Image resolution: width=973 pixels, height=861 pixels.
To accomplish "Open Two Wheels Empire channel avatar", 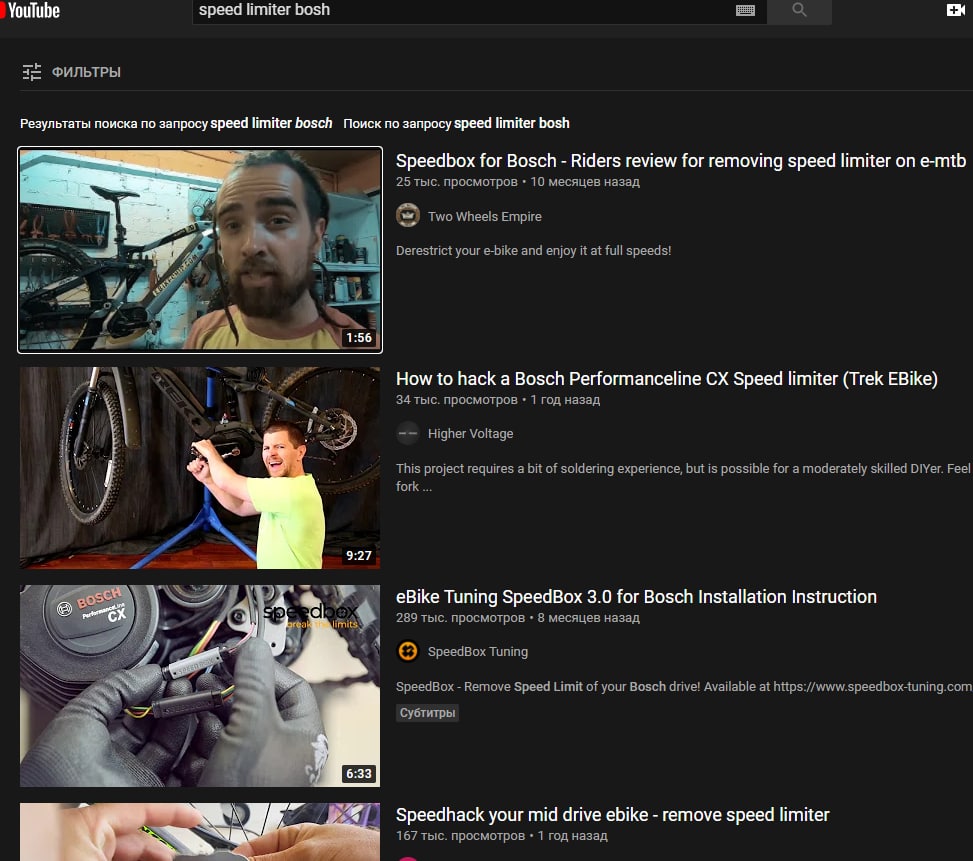I will tap(408, 216).
